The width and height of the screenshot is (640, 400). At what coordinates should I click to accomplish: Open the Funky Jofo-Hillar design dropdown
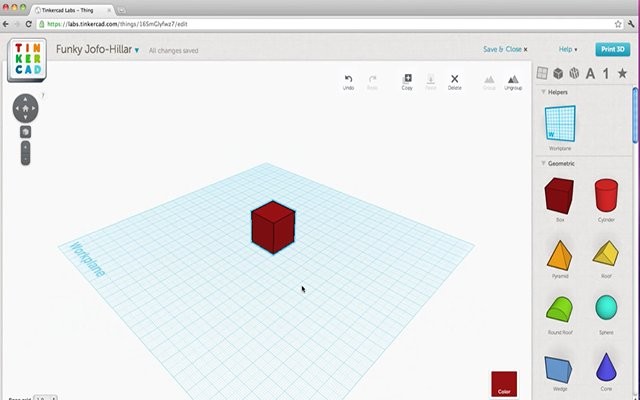pyautogui.click(x=137, y=49)
